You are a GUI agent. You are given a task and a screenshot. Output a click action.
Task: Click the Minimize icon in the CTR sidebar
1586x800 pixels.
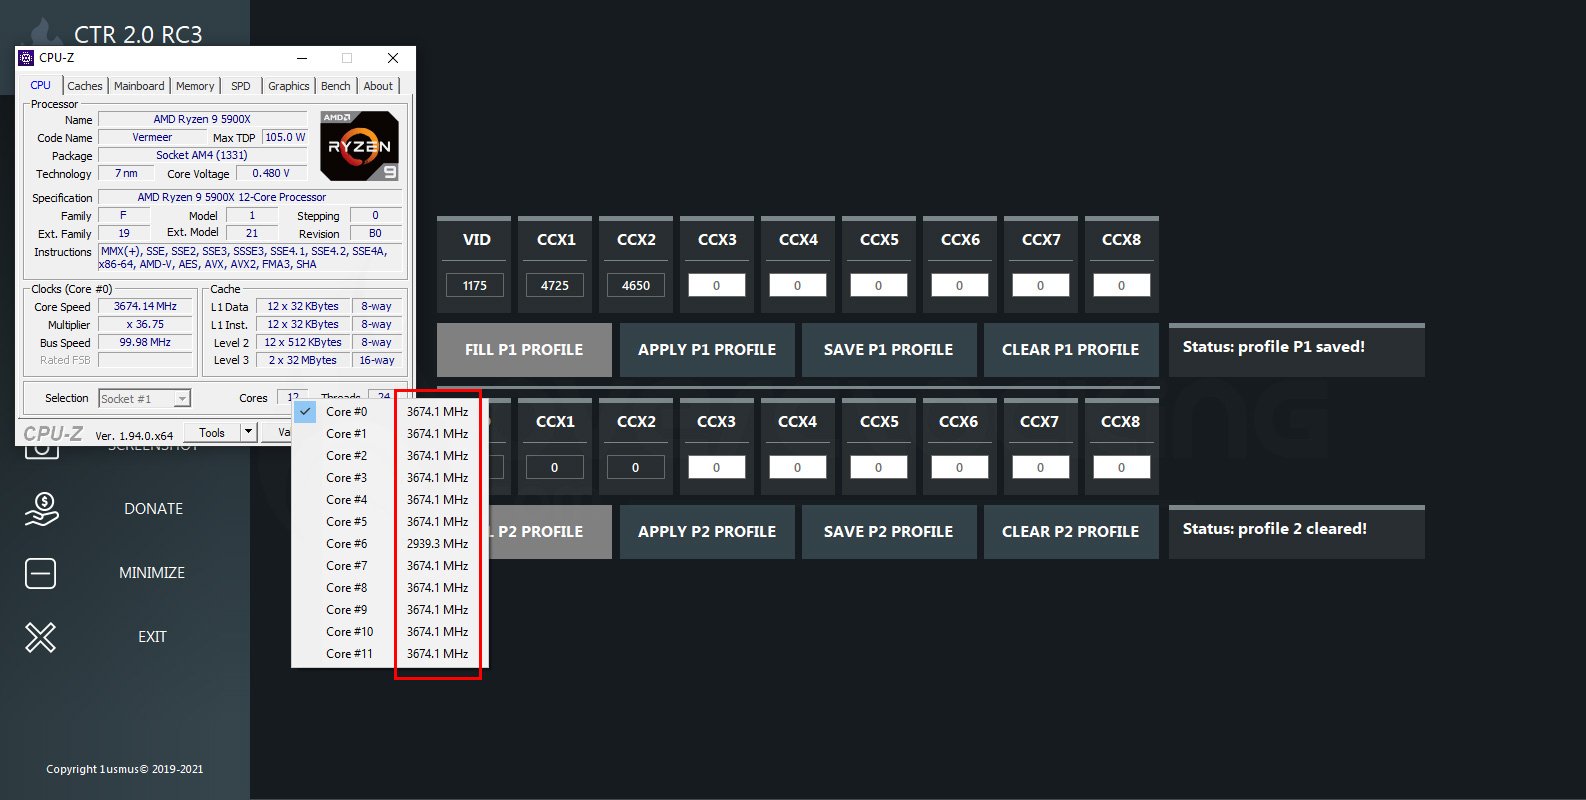[40, 573]
